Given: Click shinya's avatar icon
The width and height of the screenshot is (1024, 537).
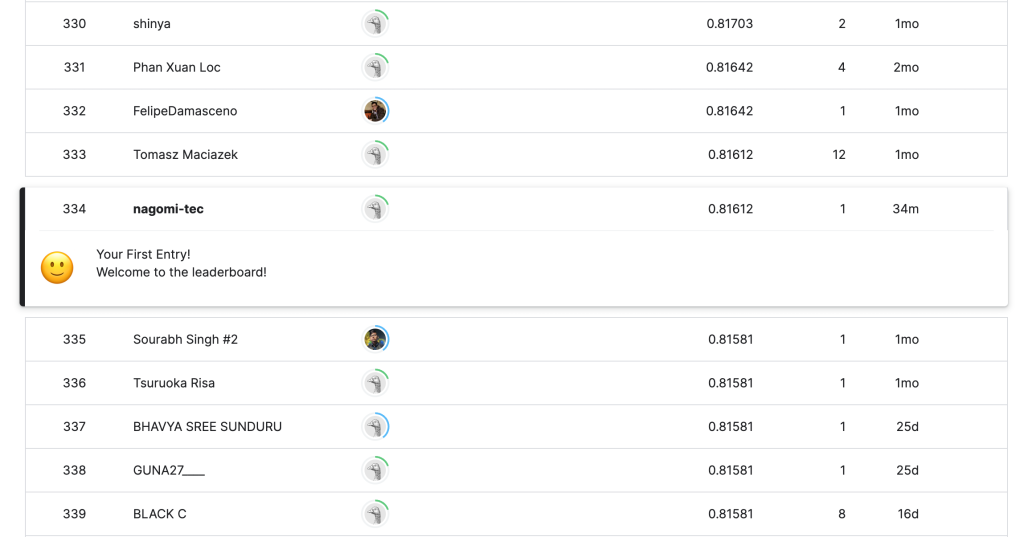Looking at the screenshot, I should [x=375, y=24].
